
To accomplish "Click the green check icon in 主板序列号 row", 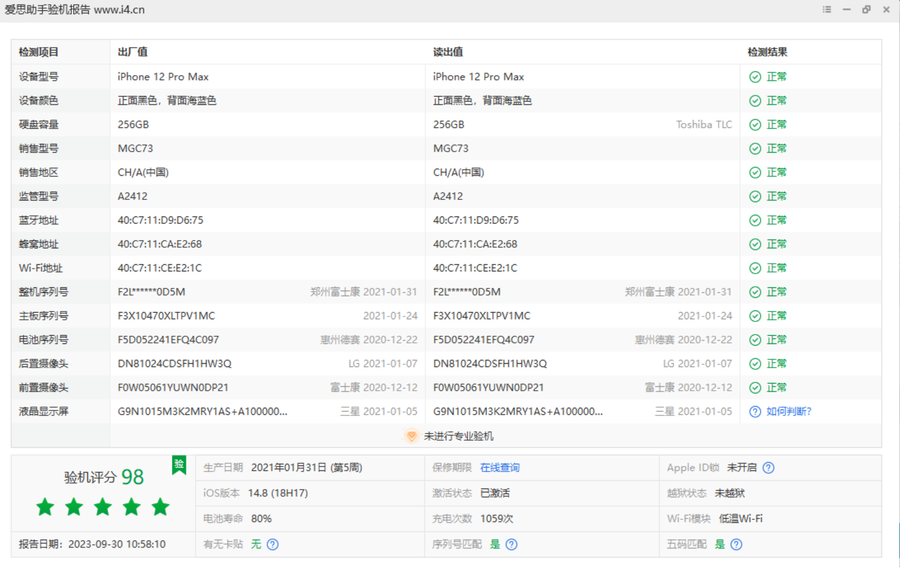I will [x=755, y=316].
